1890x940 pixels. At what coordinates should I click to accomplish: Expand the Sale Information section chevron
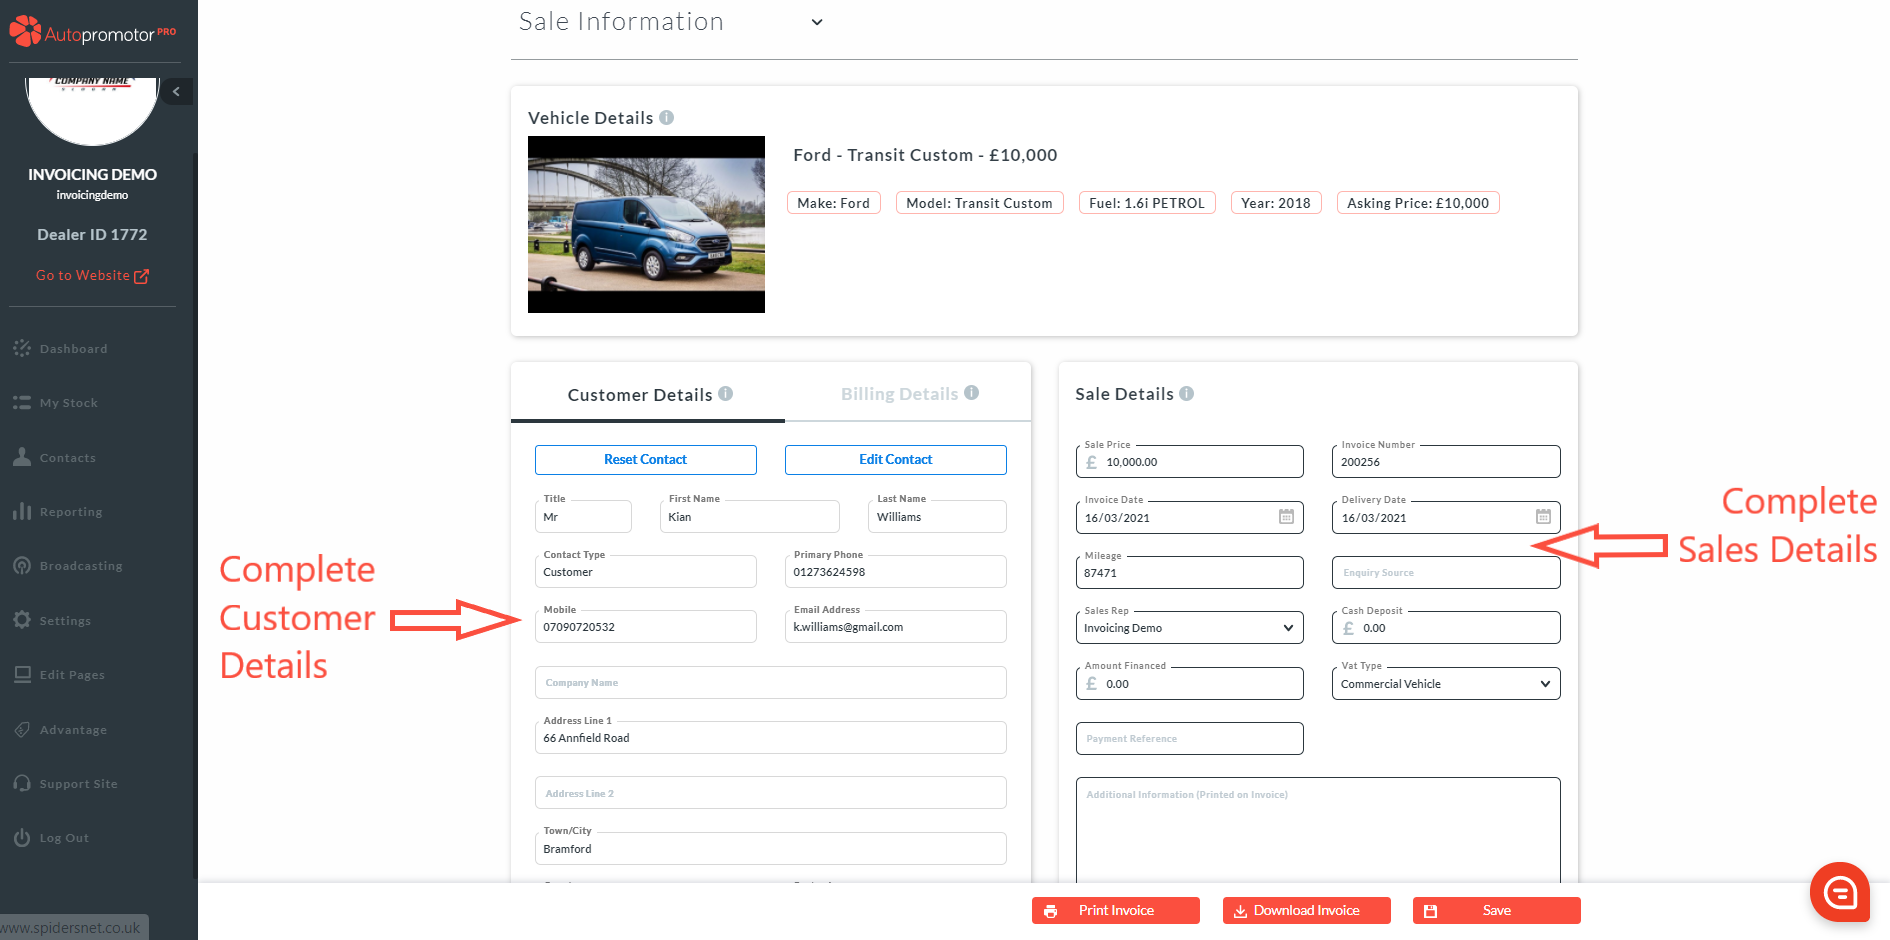(x=817, y=22)
